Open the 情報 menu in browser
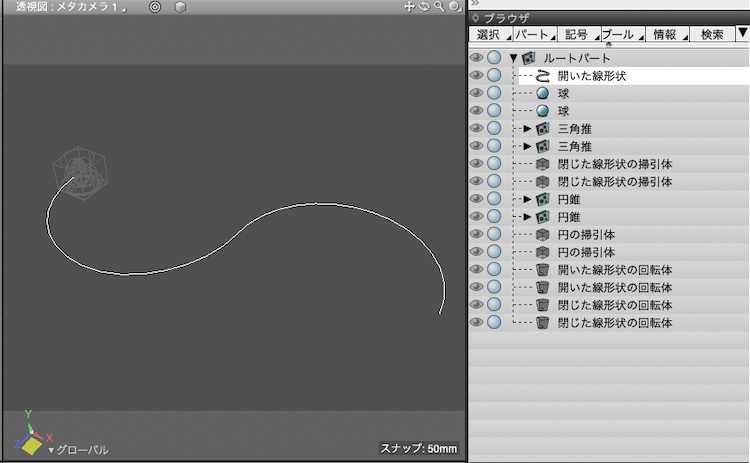750x463 pixels. (x=664, y=35)
